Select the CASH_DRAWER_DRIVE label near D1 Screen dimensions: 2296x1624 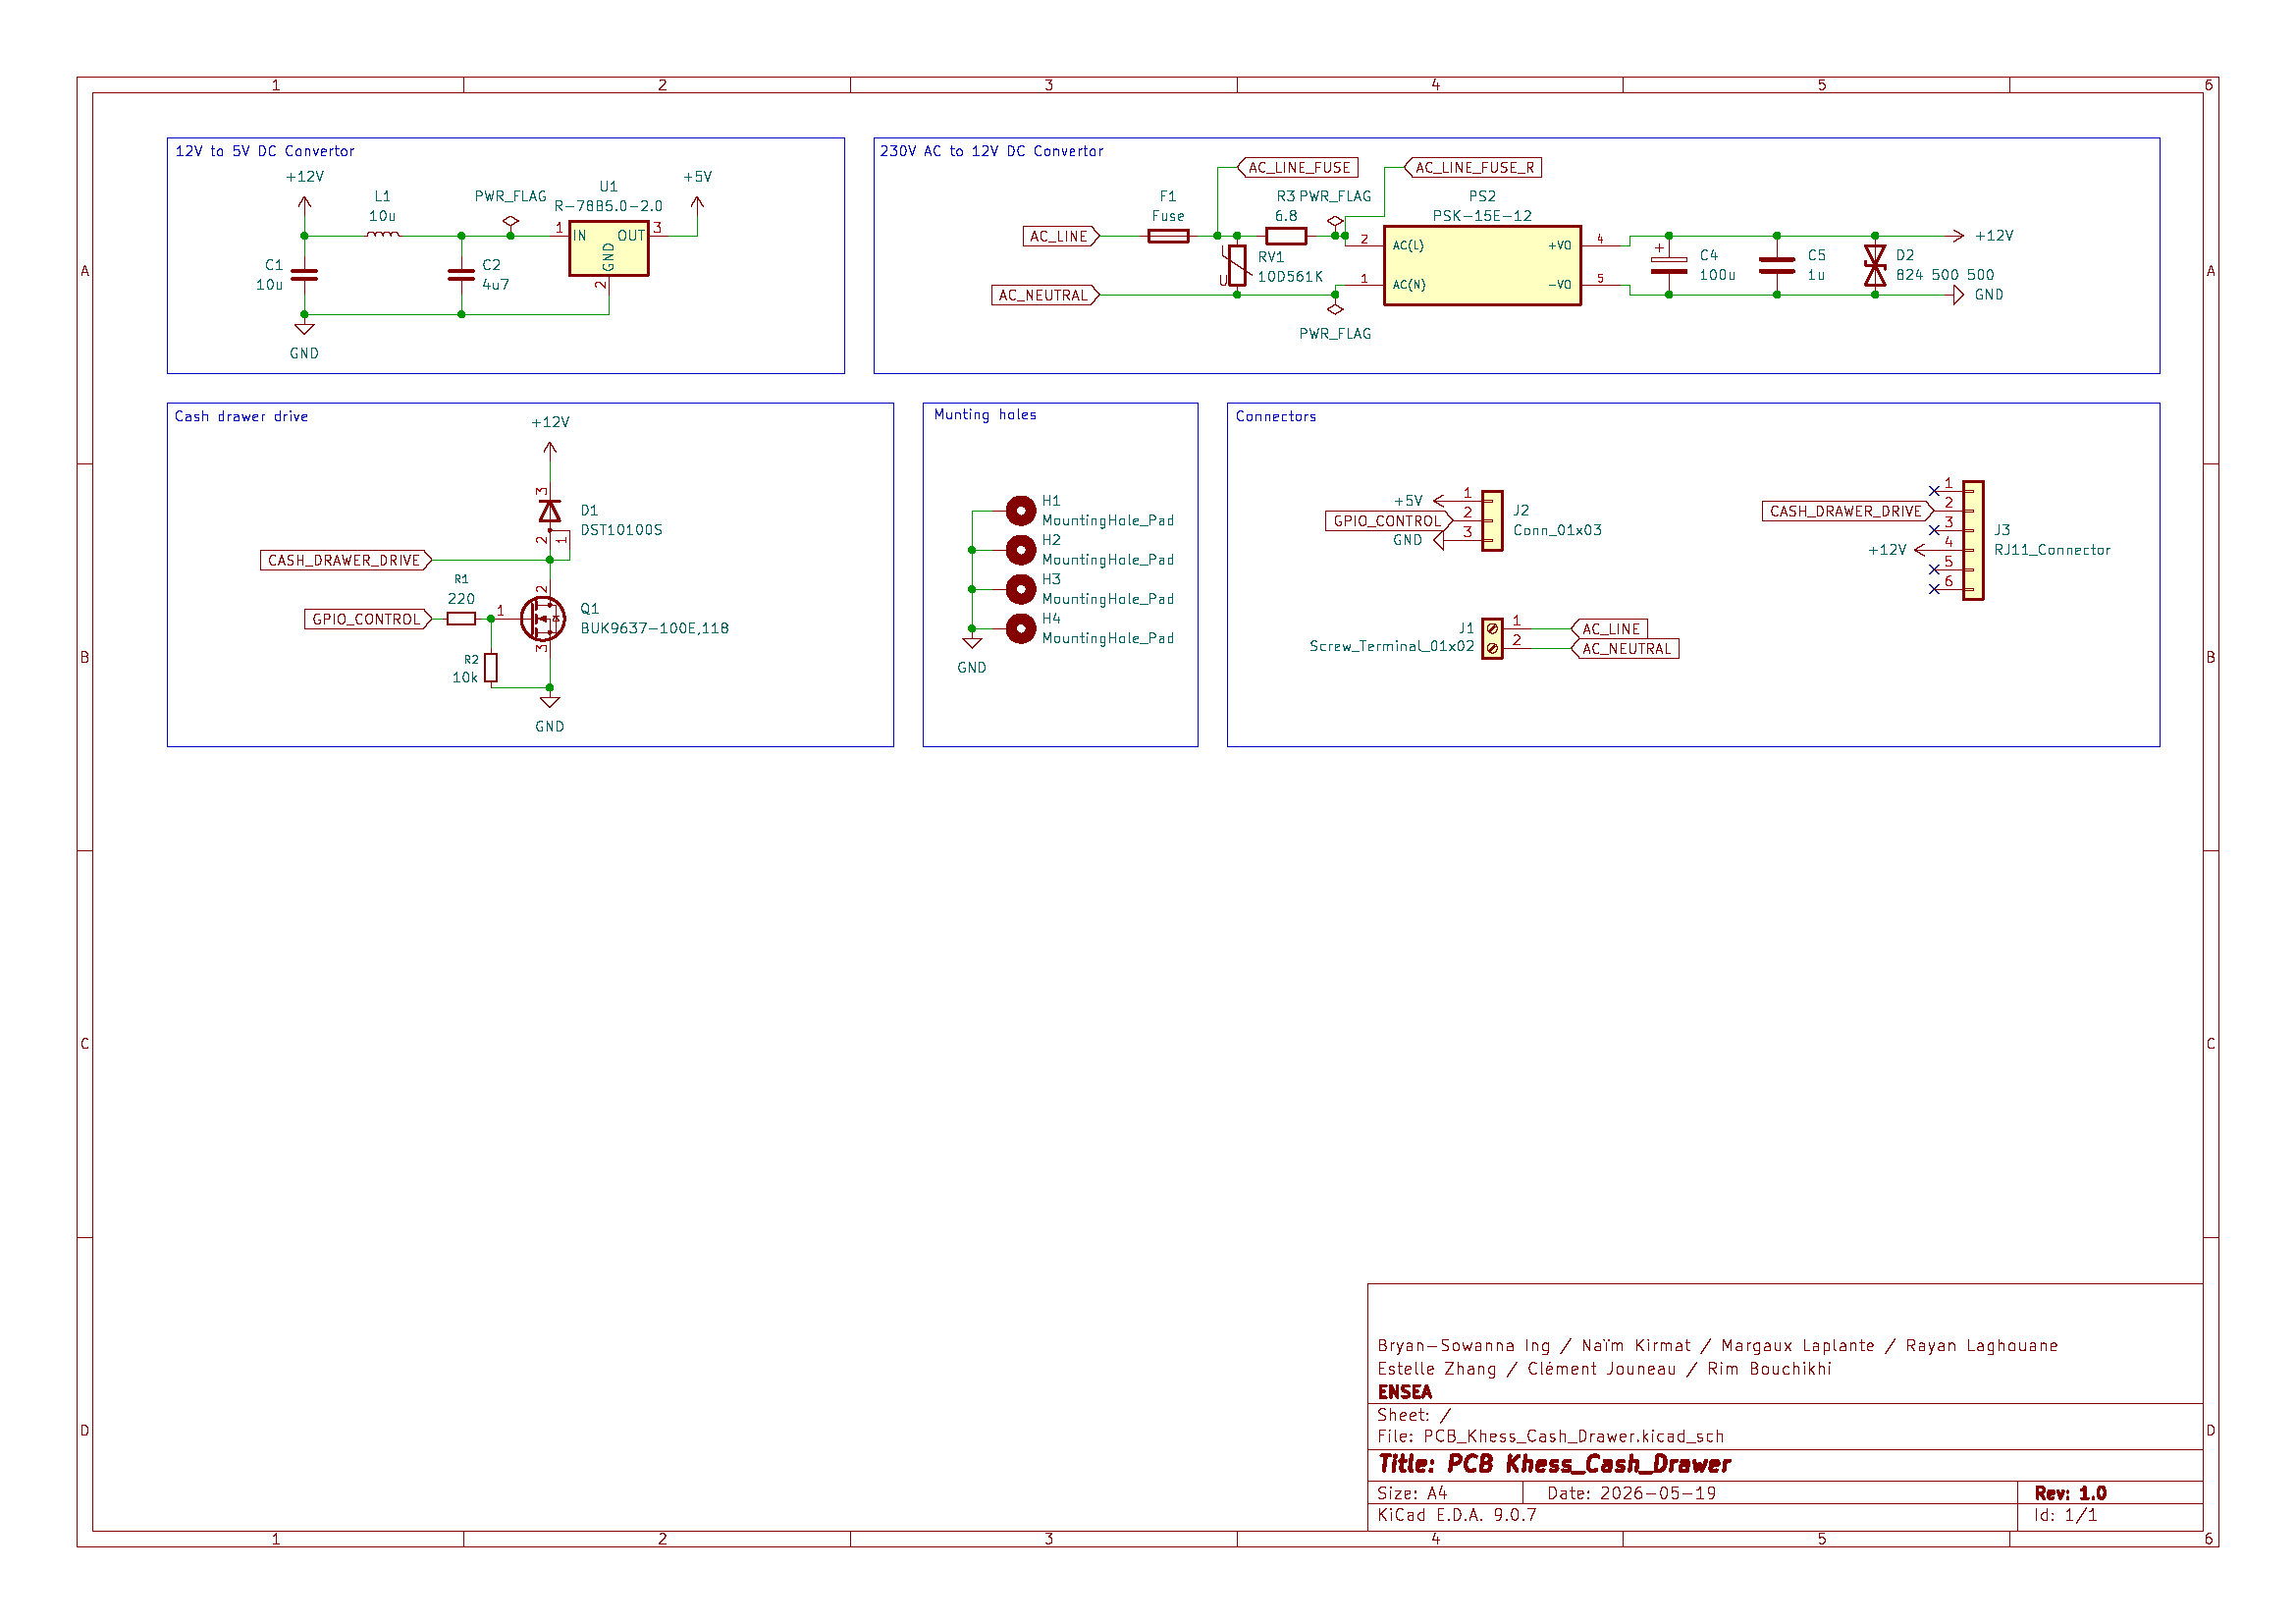coord(346,560)
